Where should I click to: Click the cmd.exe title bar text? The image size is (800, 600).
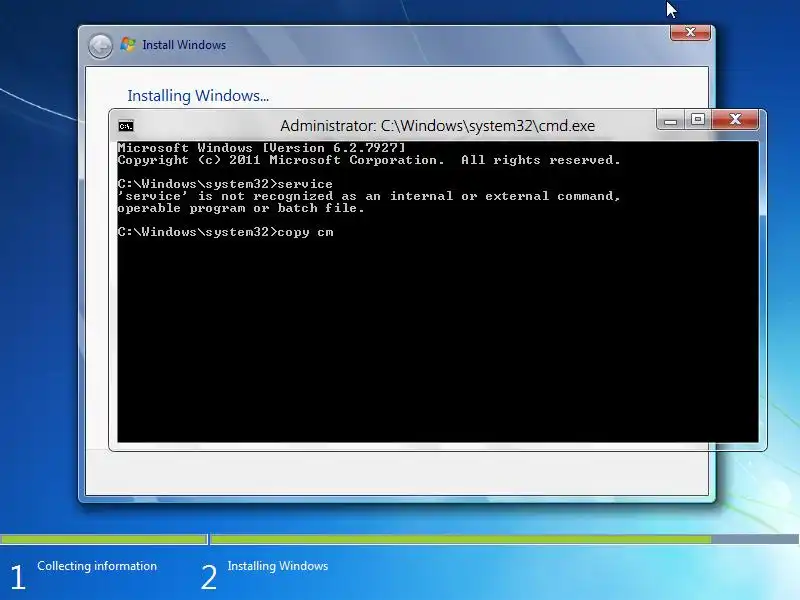coord(437,126)
